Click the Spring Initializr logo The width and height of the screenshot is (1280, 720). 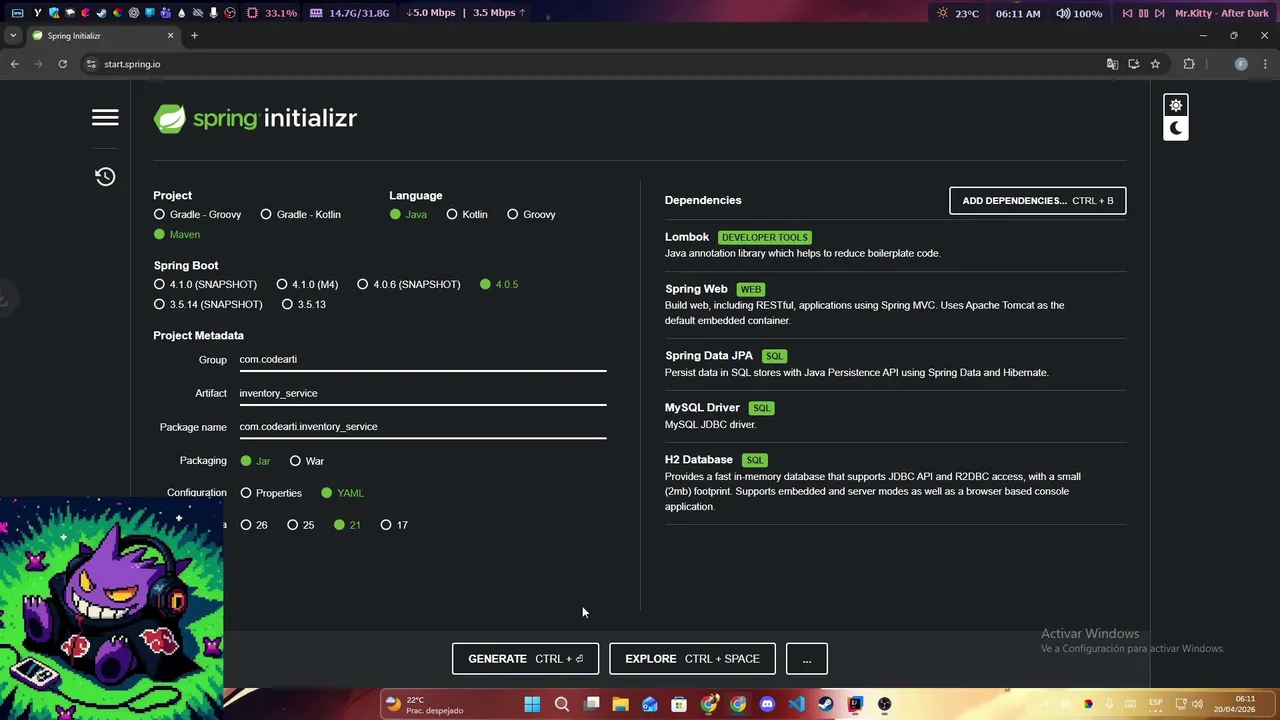point(255,118)
